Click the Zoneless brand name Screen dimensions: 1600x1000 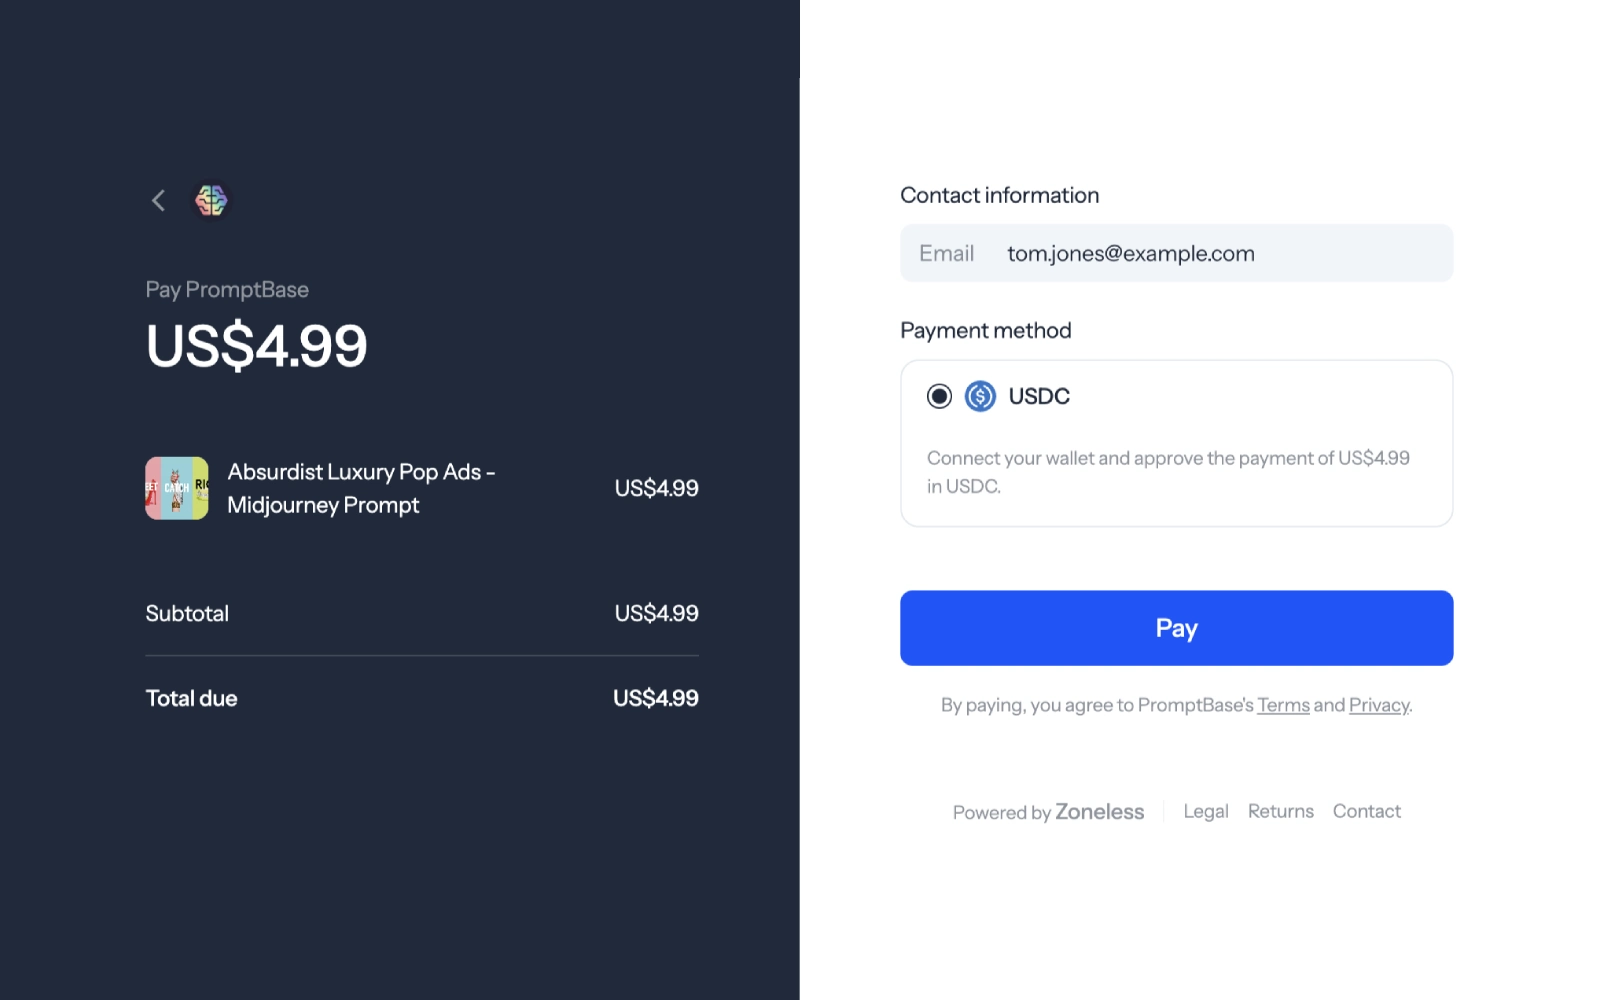[1099, 812]
